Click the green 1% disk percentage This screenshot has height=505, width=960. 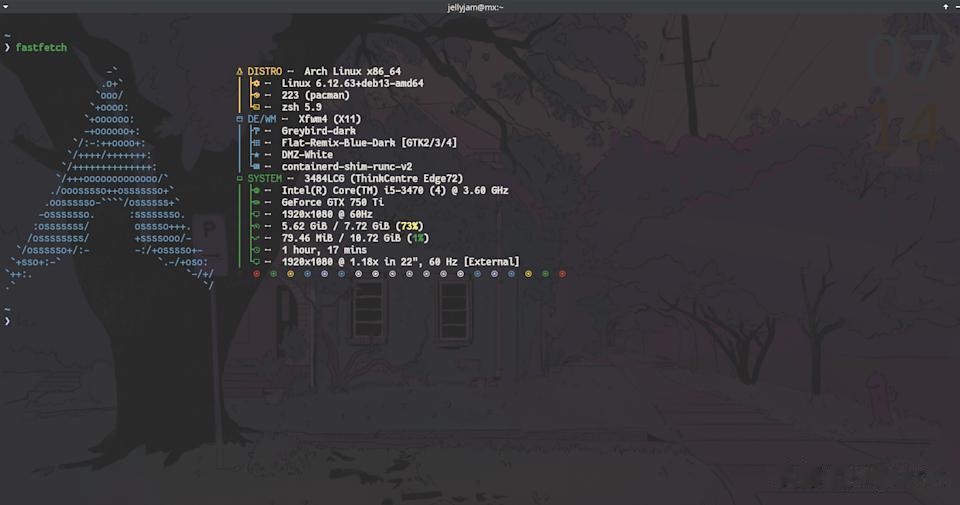tap(418, 238)
